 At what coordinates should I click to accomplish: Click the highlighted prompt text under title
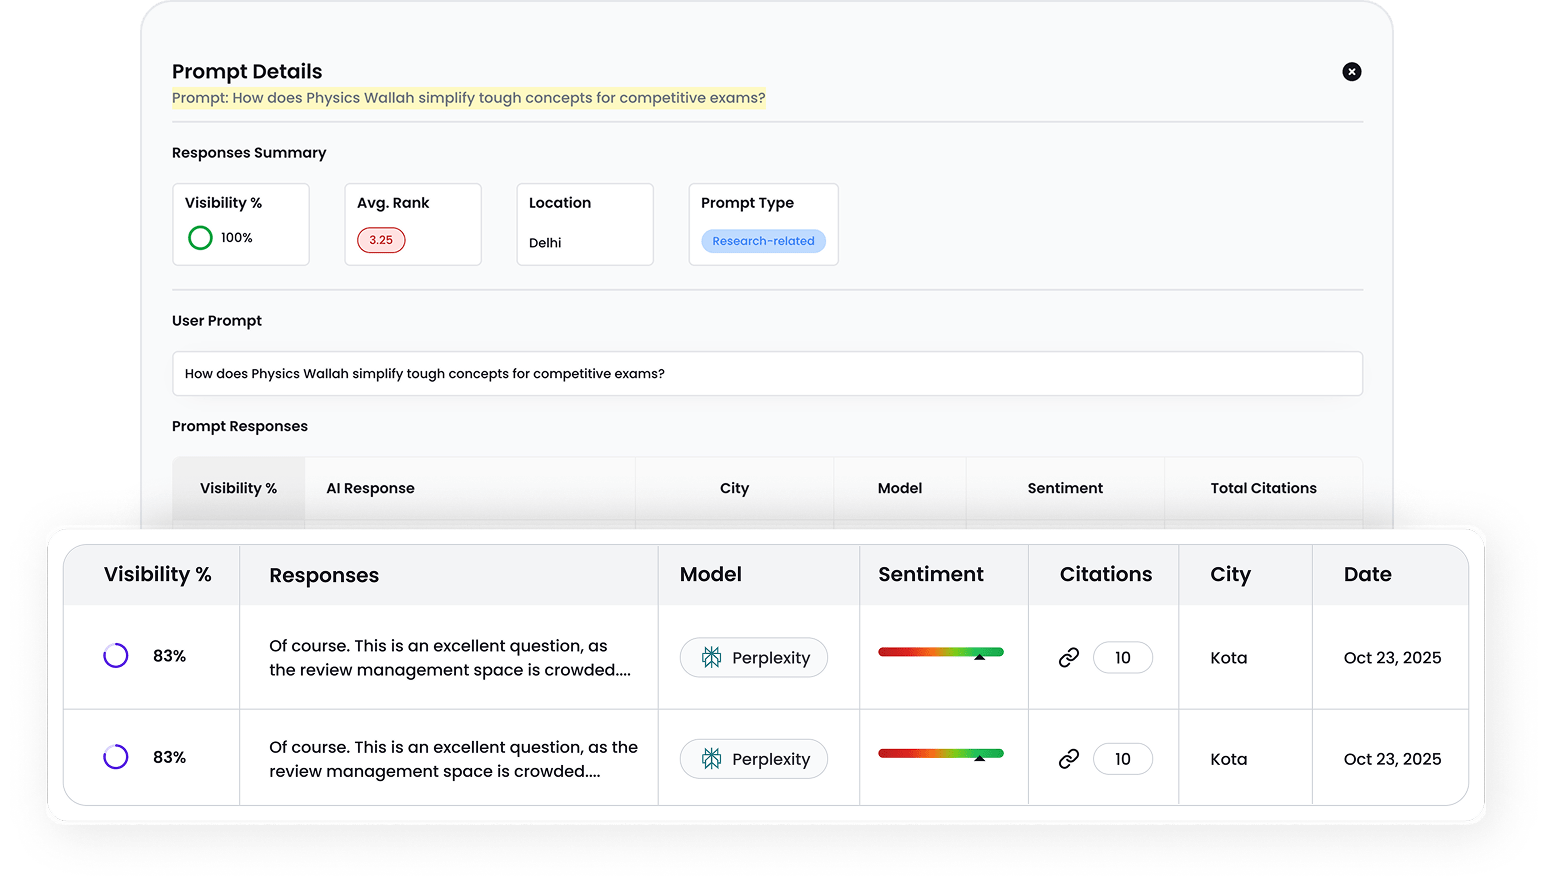coord(468,98)
